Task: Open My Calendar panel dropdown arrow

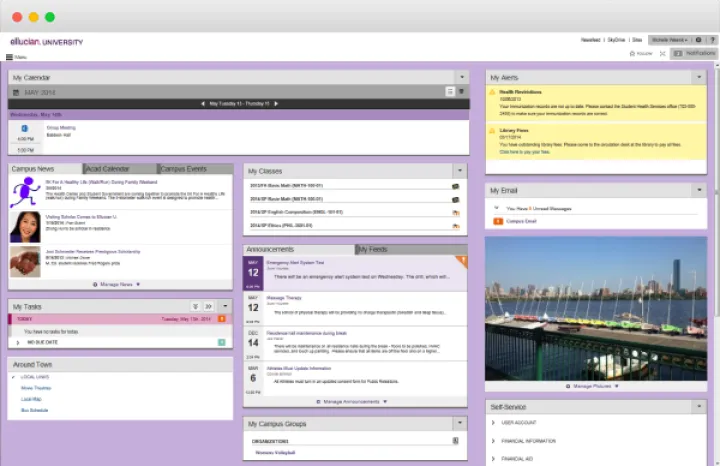Action: click(x=461, y=77)
